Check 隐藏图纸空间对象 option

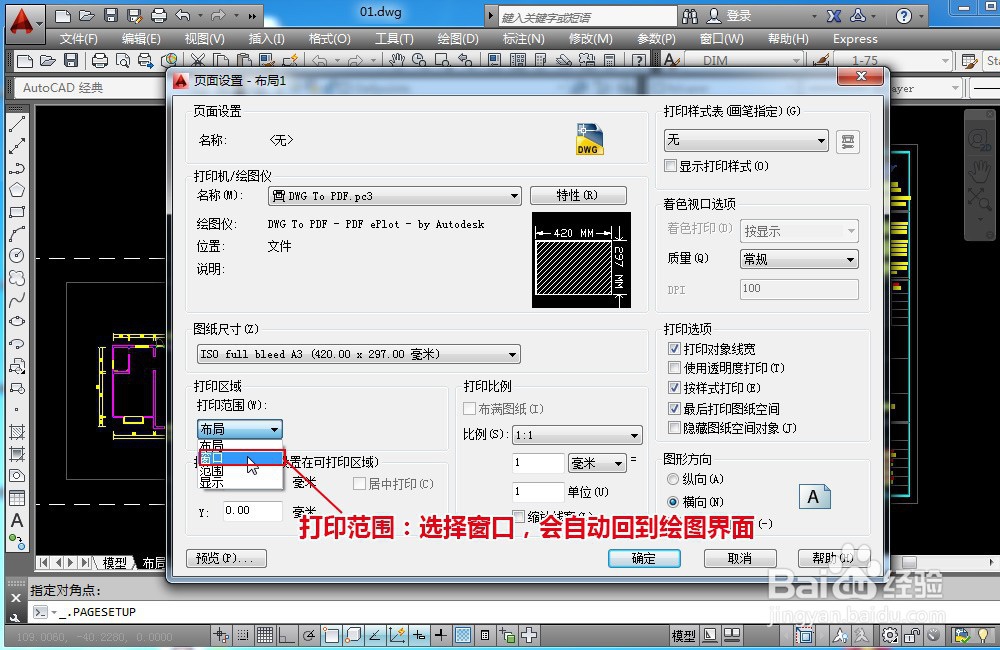[674, 427]
